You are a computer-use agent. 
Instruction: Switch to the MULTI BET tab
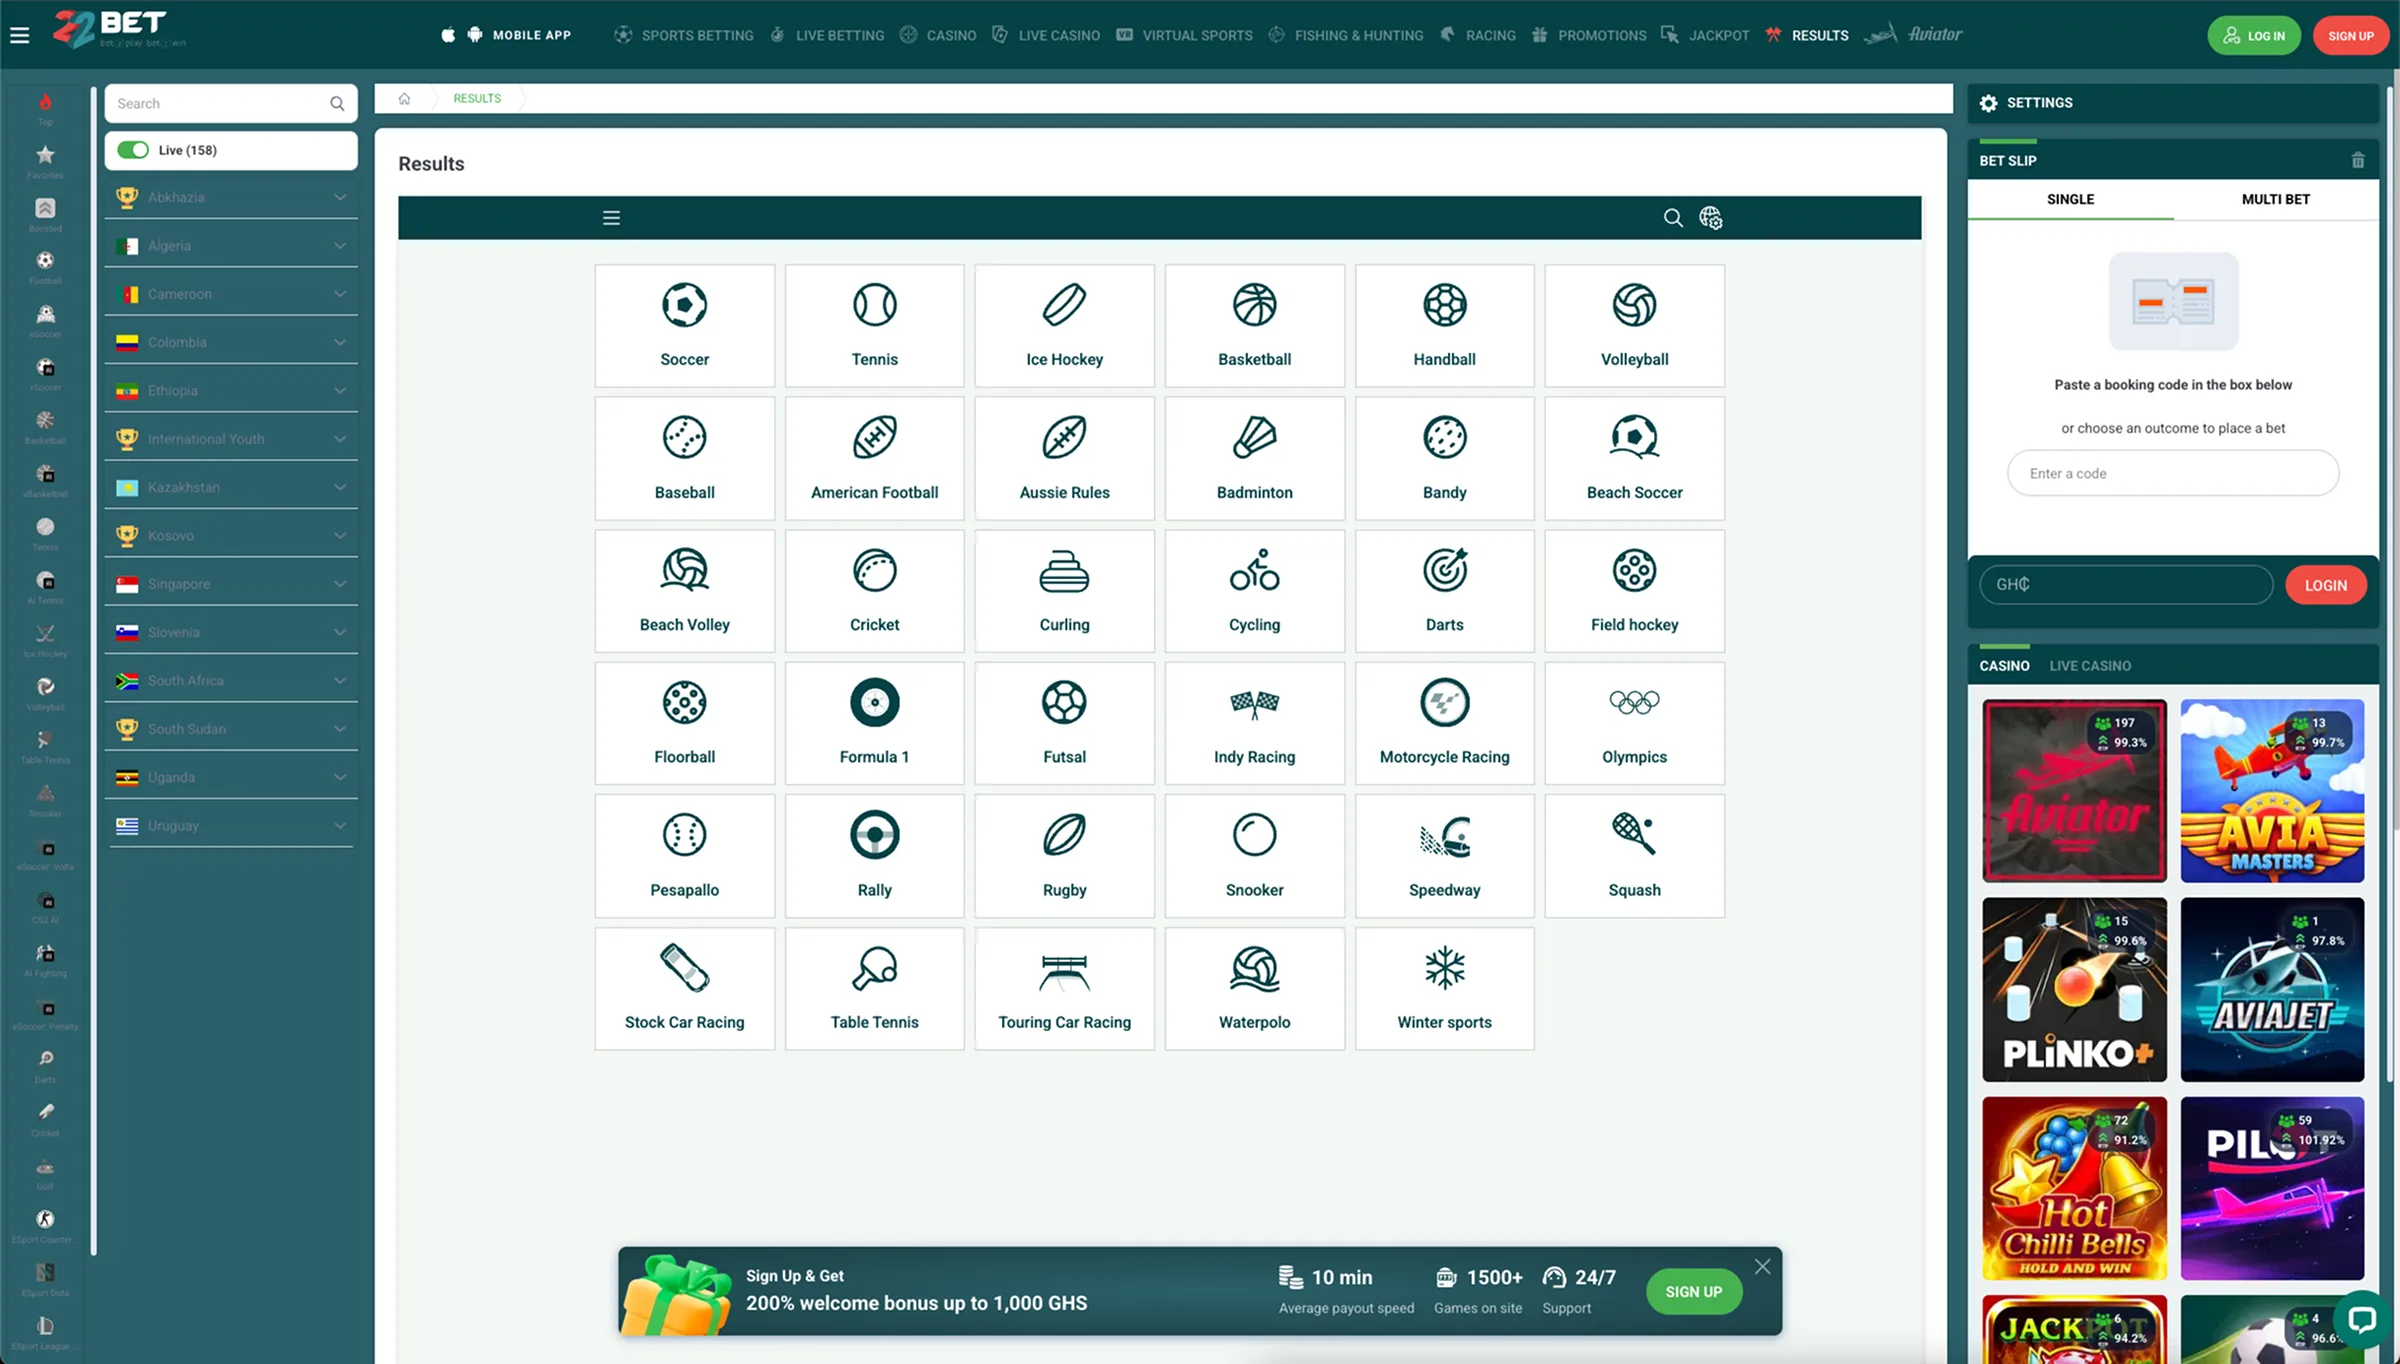(2276, 199)
